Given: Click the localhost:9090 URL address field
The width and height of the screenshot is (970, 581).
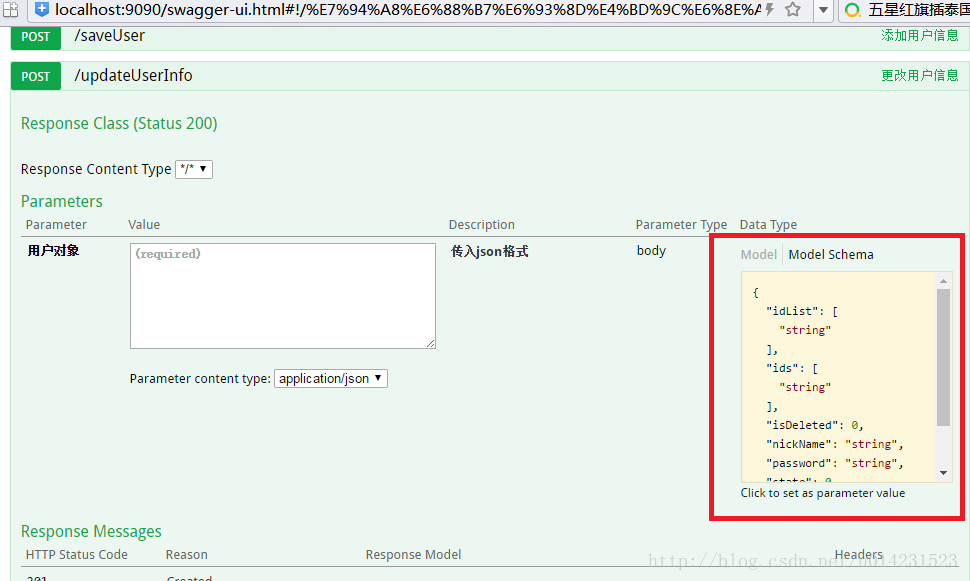Looking at the screenshot, I should (408, 9).
